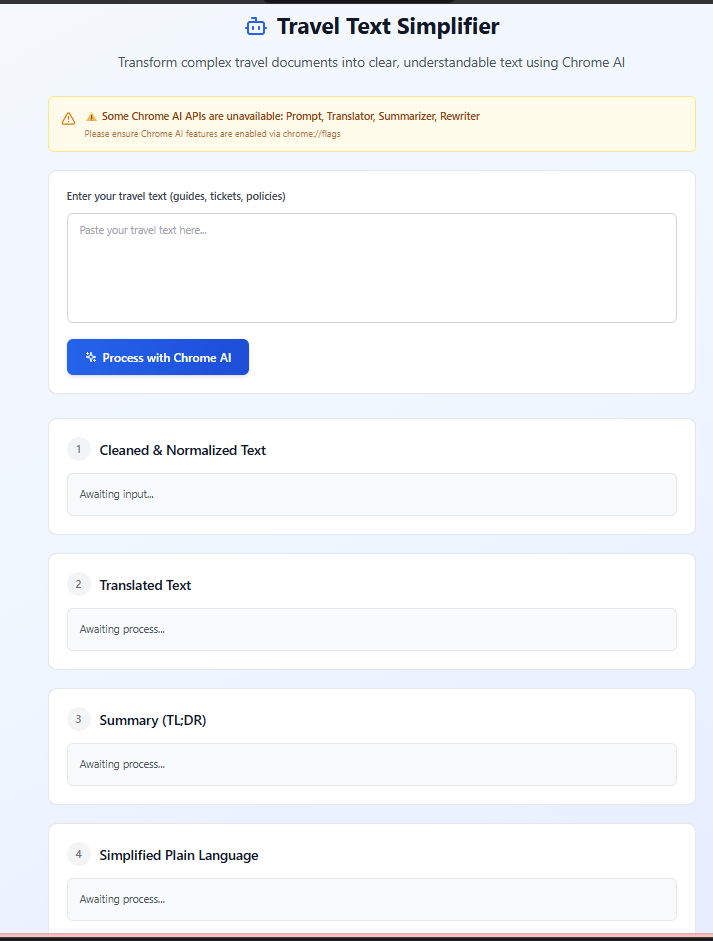Click the sparkle icon on Process button
Viewport: 713px width, 941px height.
click(x=91, y=357)
